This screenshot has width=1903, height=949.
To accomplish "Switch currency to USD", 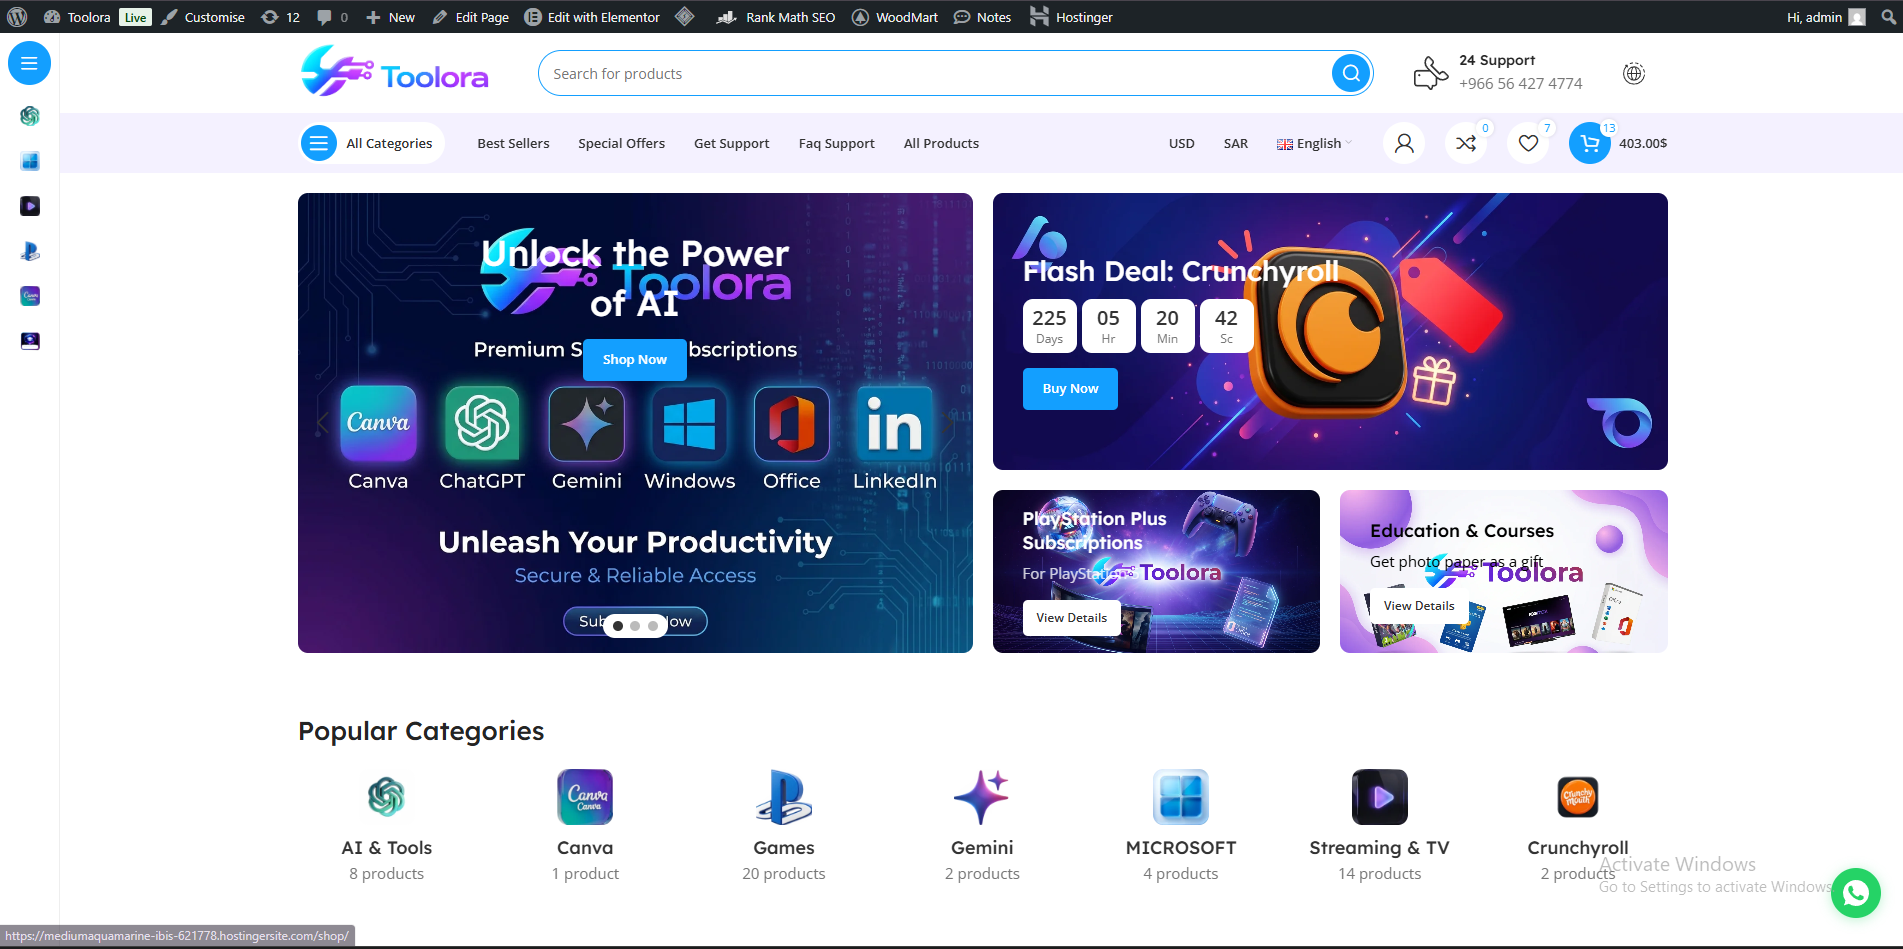I will pos(1181,143).
